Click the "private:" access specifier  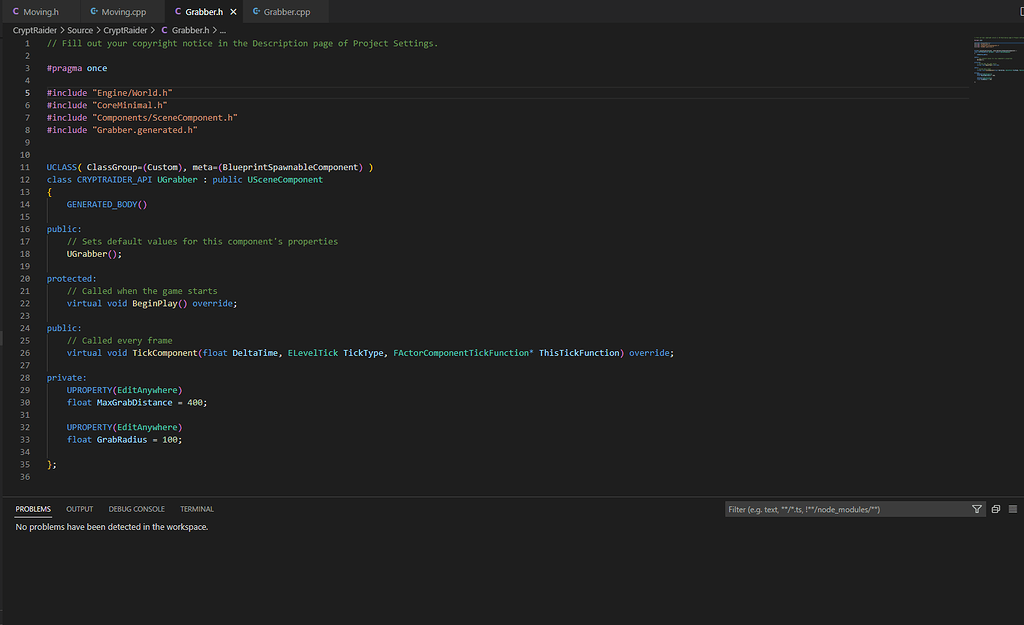[66, 378]
